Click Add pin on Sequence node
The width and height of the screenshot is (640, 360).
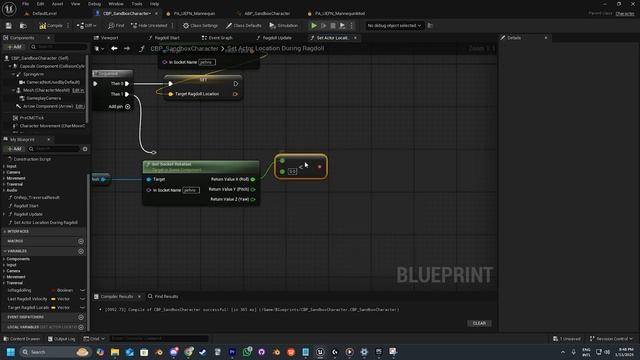[119, 107]
